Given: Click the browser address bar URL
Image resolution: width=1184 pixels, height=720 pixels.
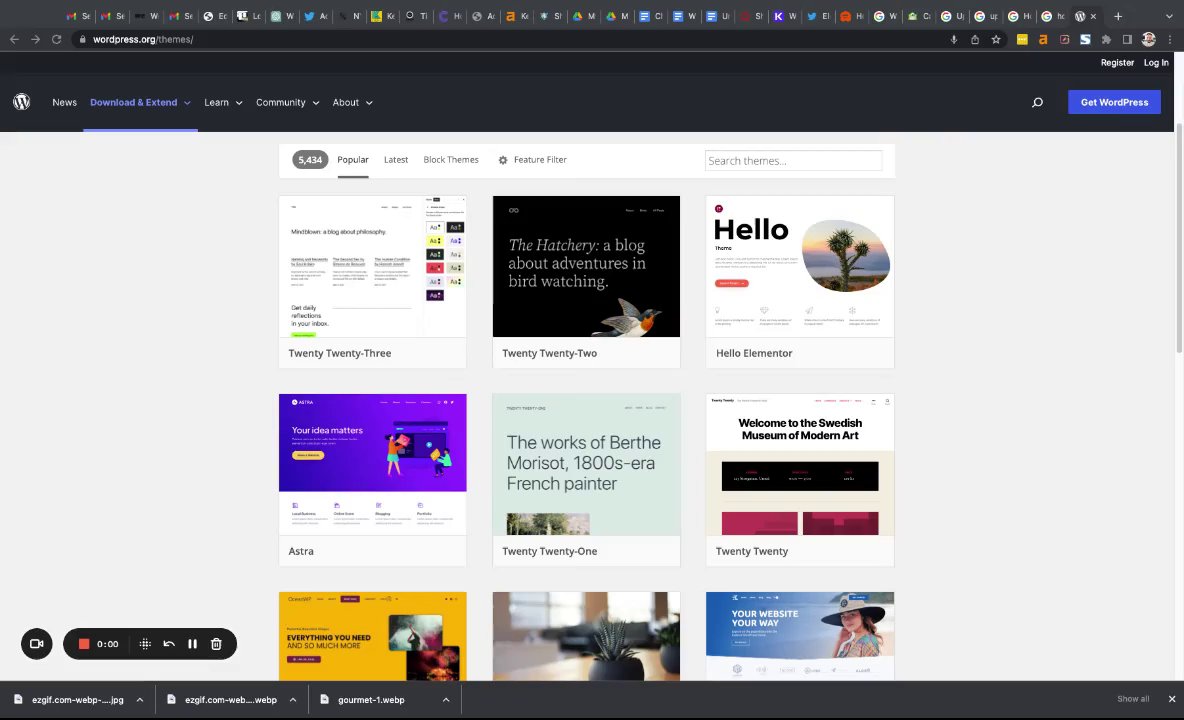Looking at the screenshot, I should (143, 39).
